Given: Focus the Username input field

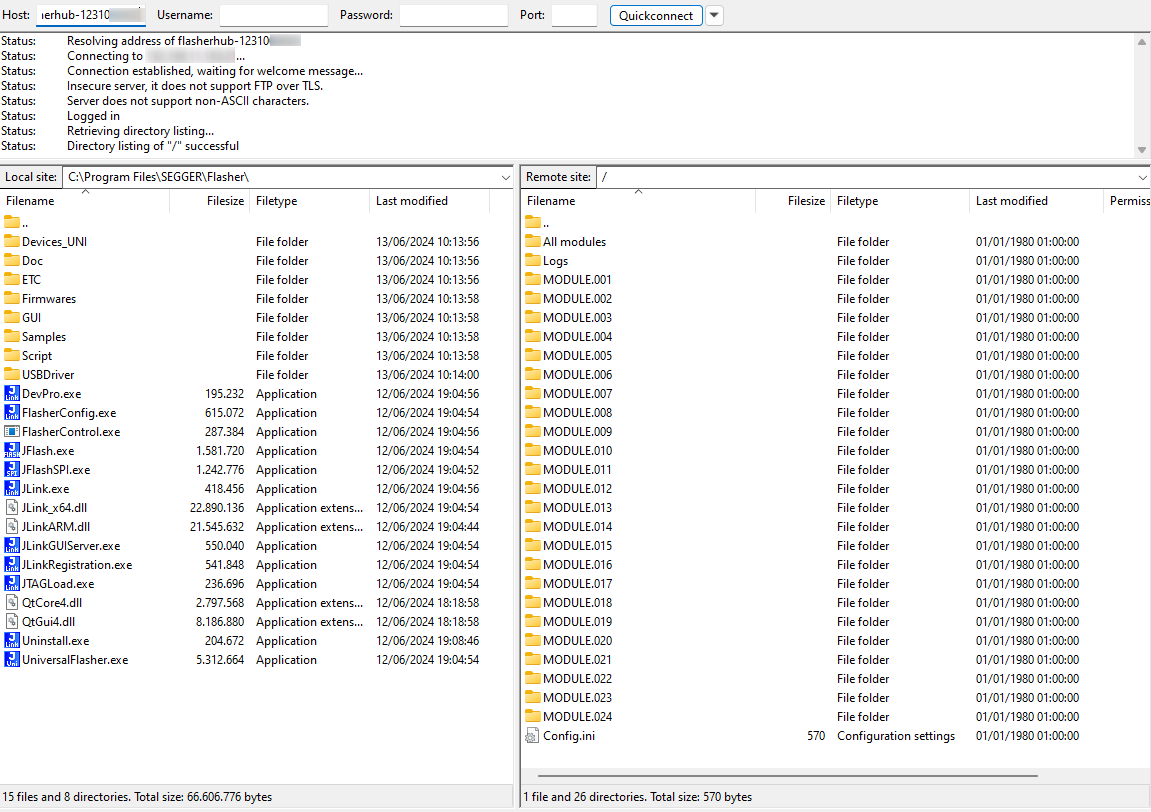Looking at the screenshot, I should pos(273,16).
